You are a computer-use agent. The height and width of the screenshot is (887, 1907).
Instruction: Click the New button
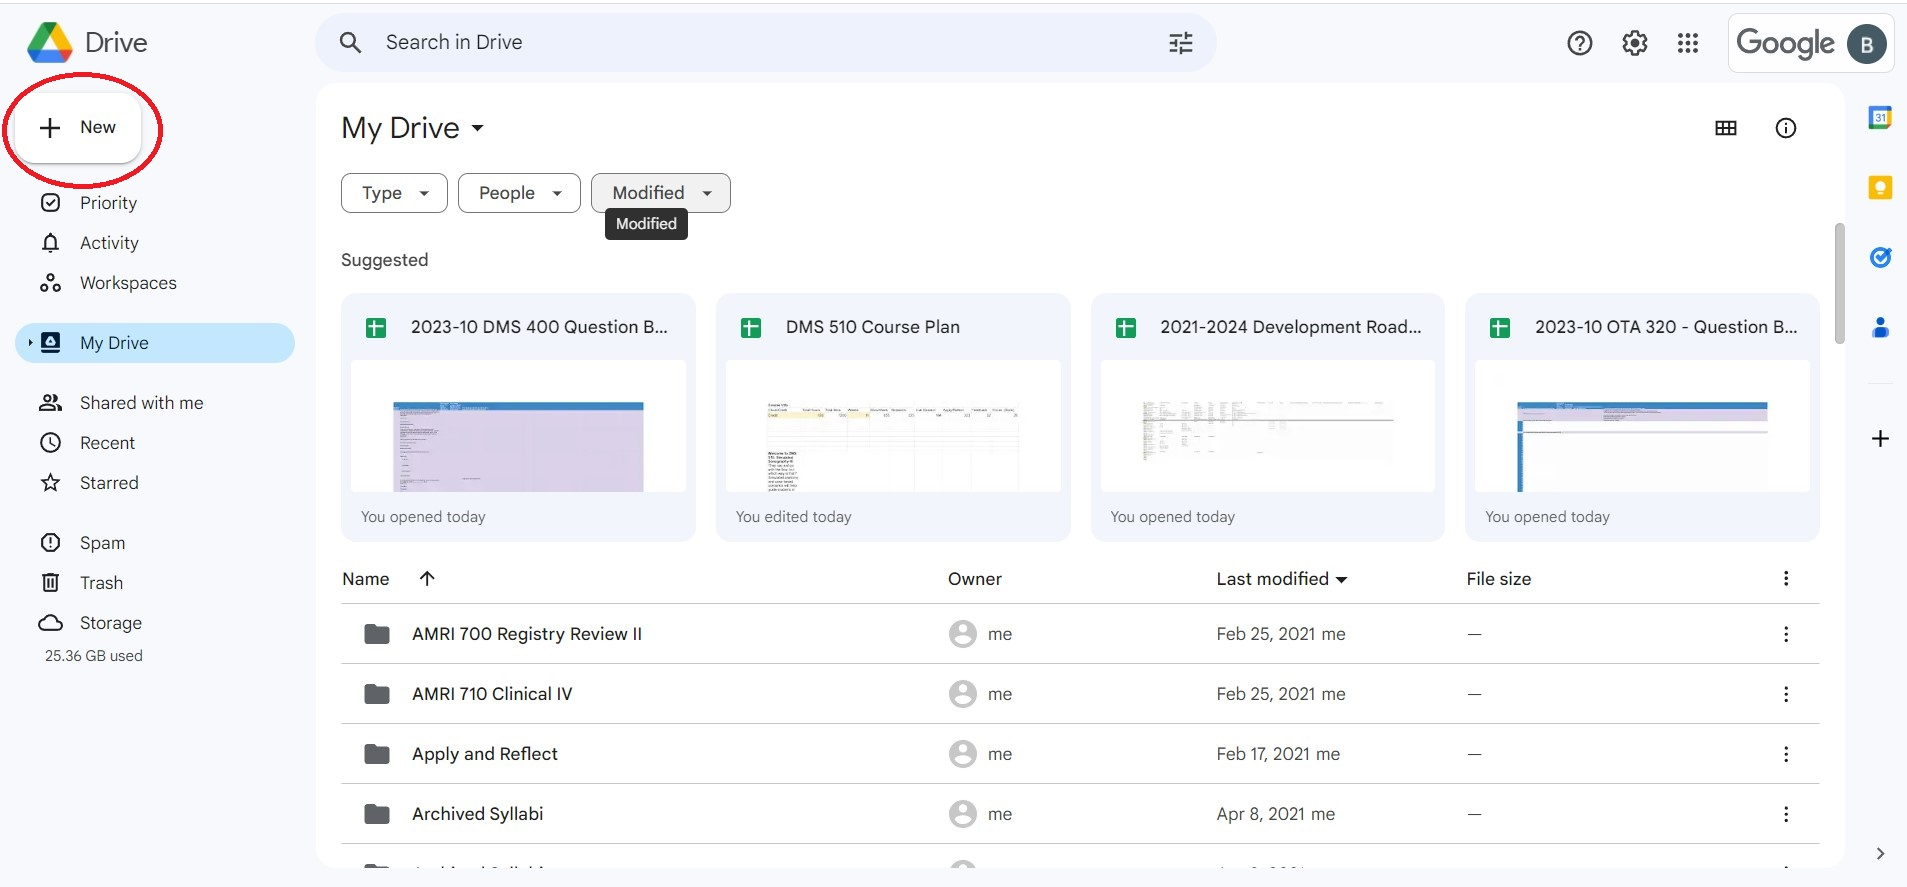pos(79,128)
